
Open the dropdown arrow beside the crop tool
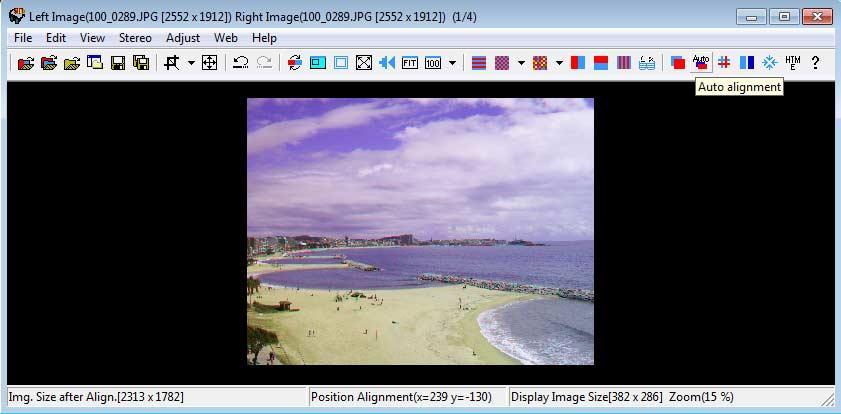click(190, 63)
